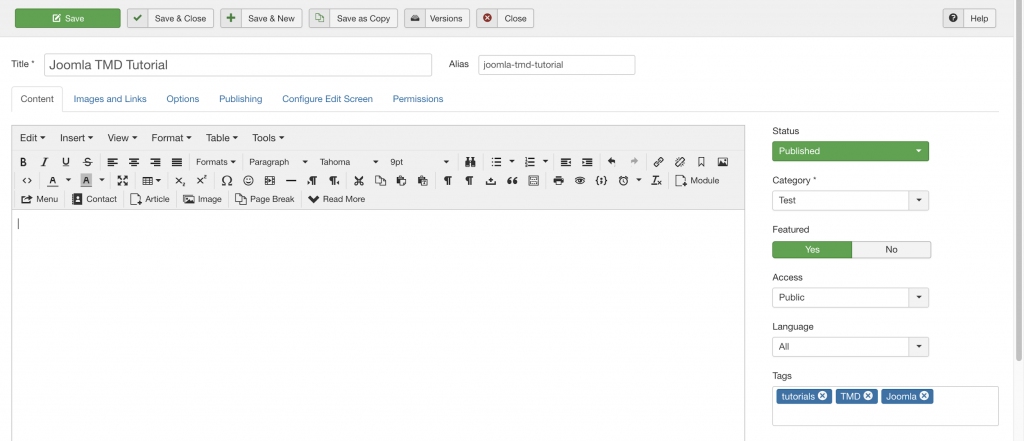Click the Alias input field

pos(556,65)
